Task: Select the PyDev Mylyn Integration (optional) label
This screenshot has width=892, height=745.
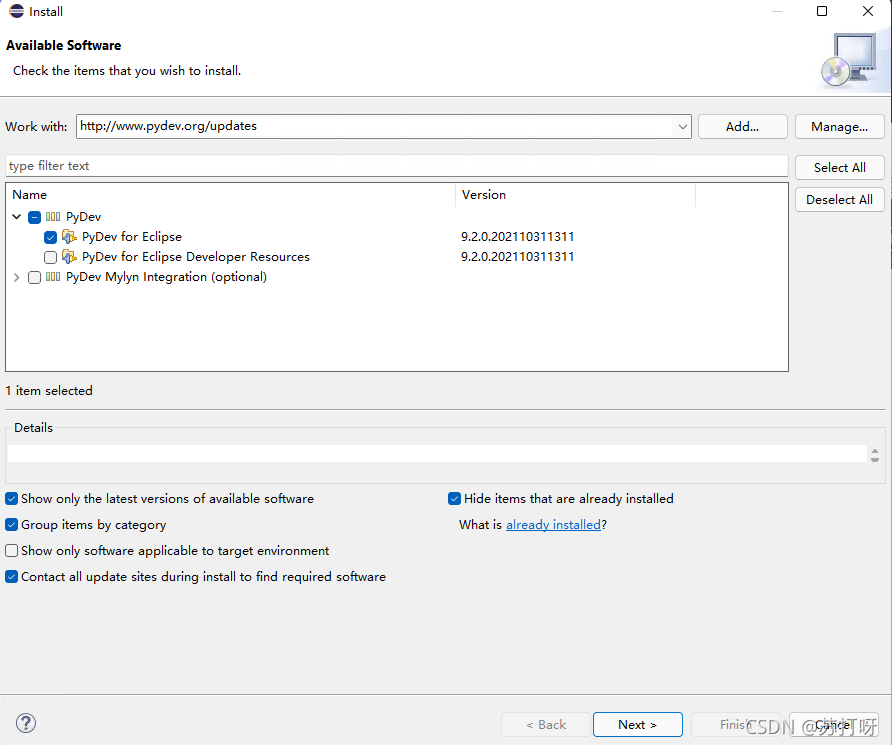Action: 166,277
